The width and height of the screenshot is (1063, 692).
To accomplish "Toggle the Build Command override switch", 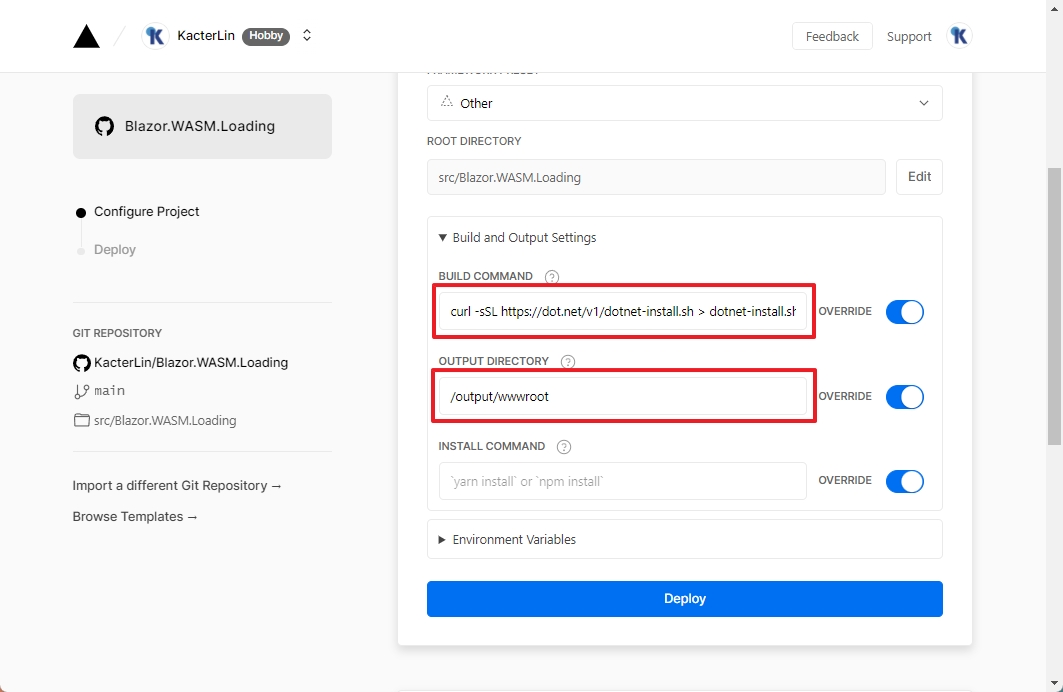I will coord(904,312).
